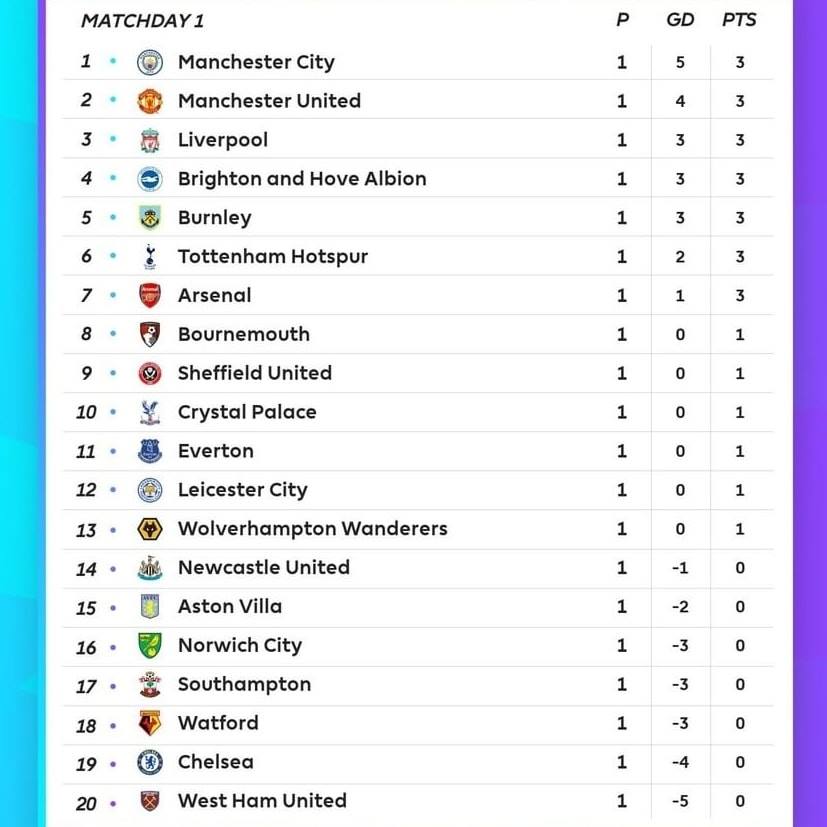Click the P column header

(622, 20)
